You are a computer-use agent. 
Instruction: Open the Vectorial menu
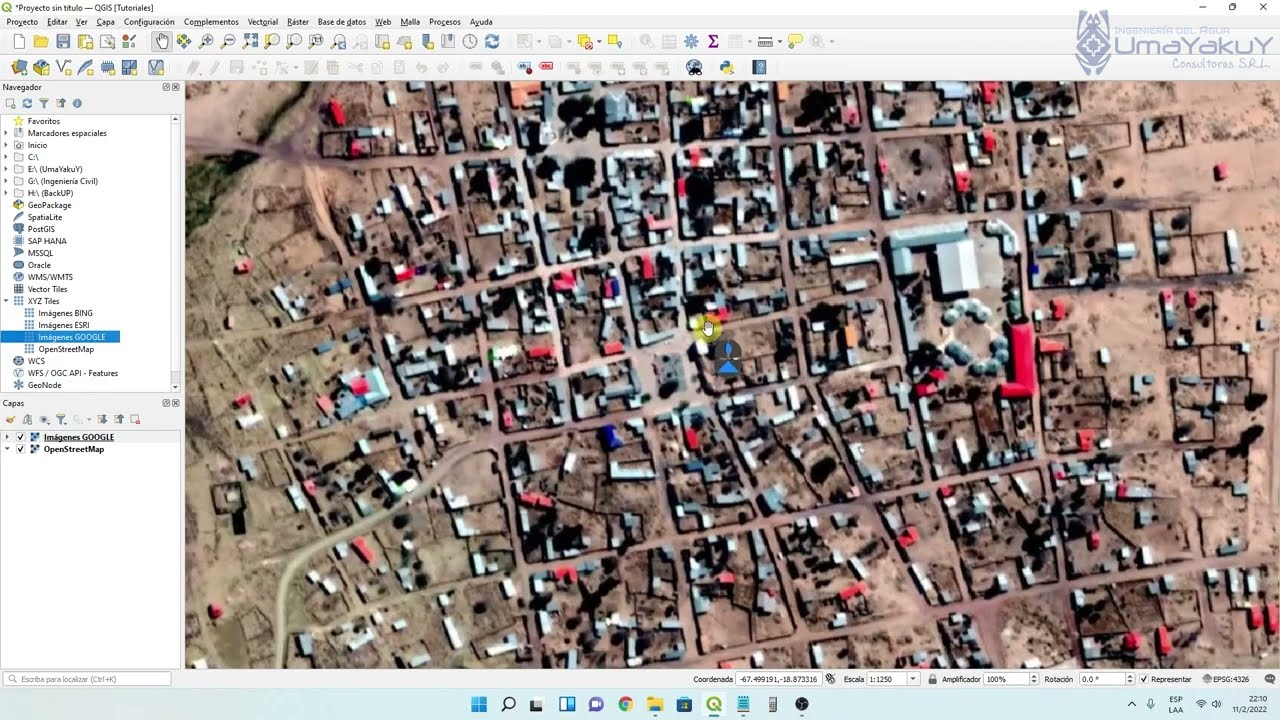click(x=263, y=21)
